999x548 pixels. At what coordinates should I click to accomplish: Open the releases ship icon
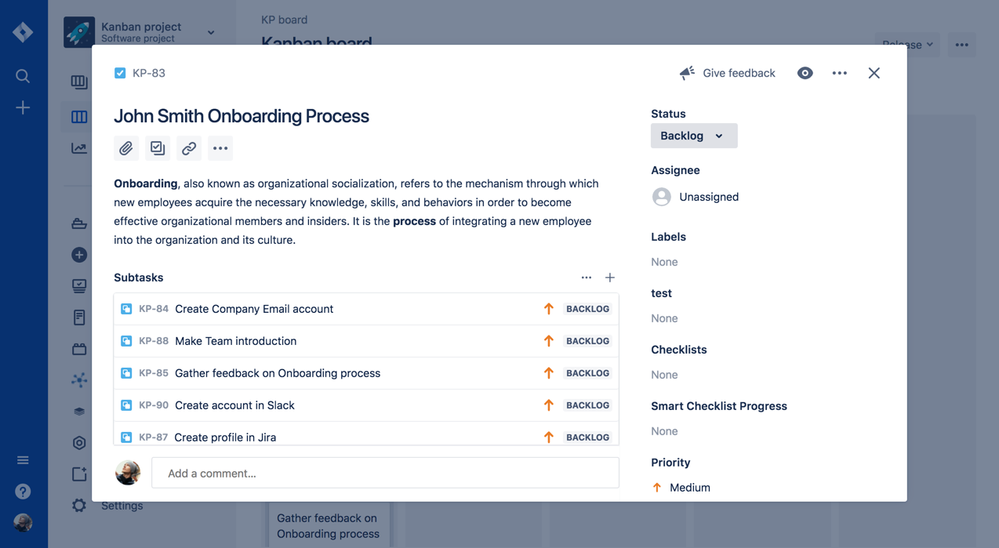pos(79,224)
